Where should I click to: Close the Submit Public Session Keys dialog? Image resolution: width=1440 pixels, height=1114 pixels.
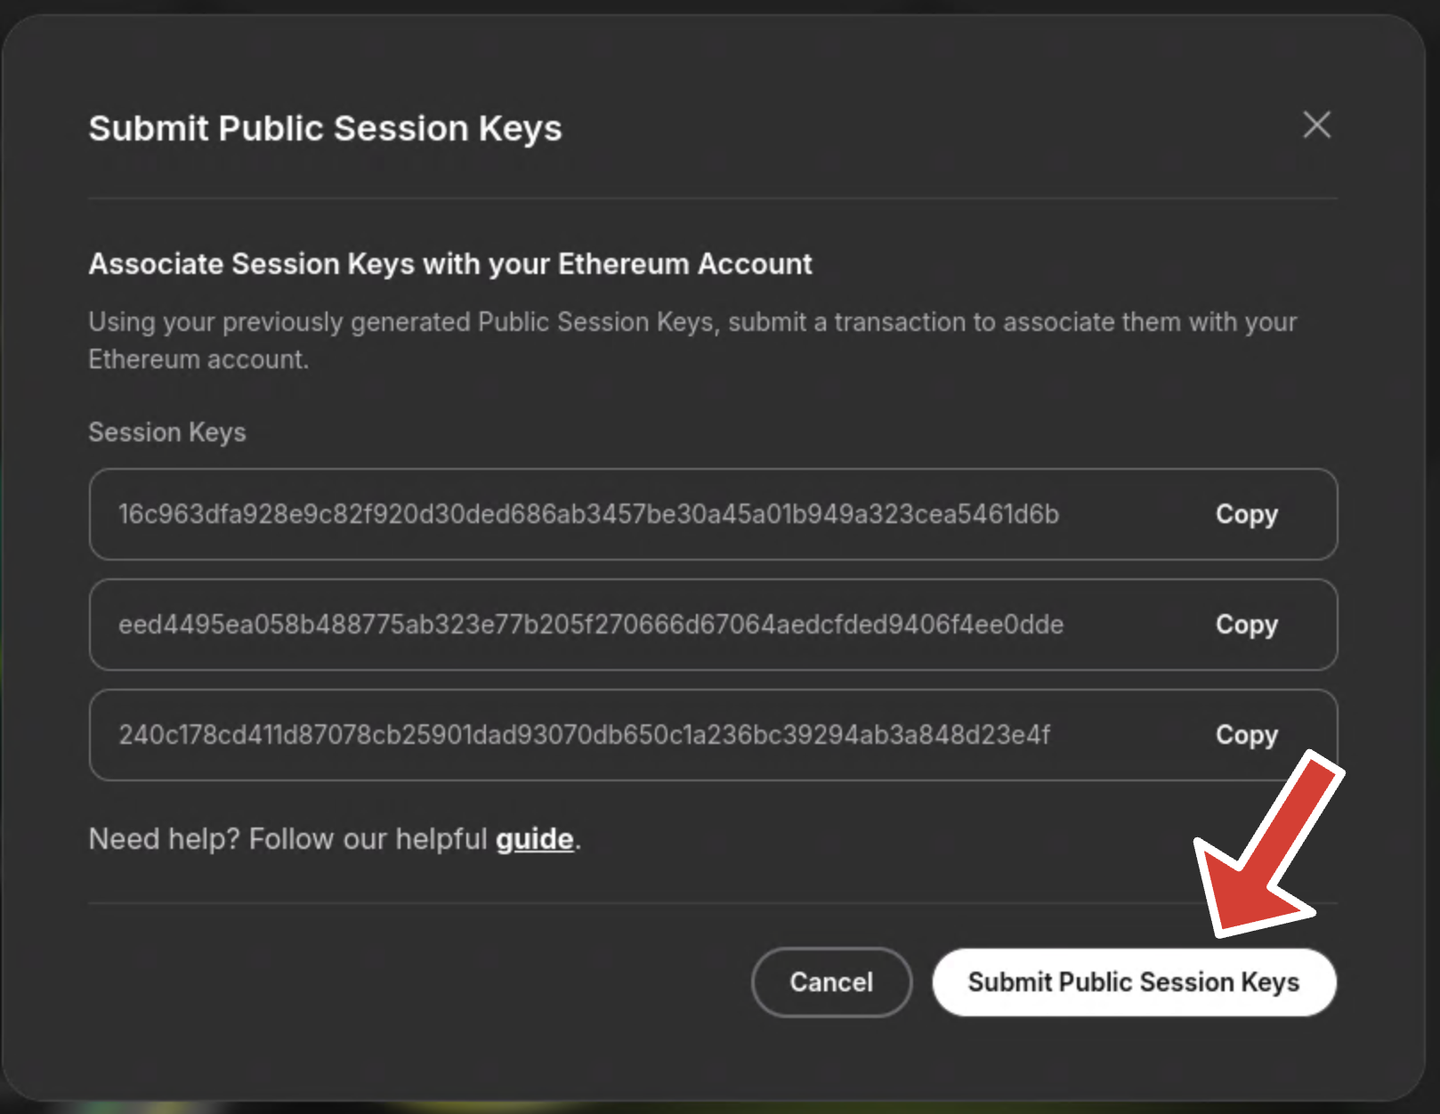point(1317,125)
